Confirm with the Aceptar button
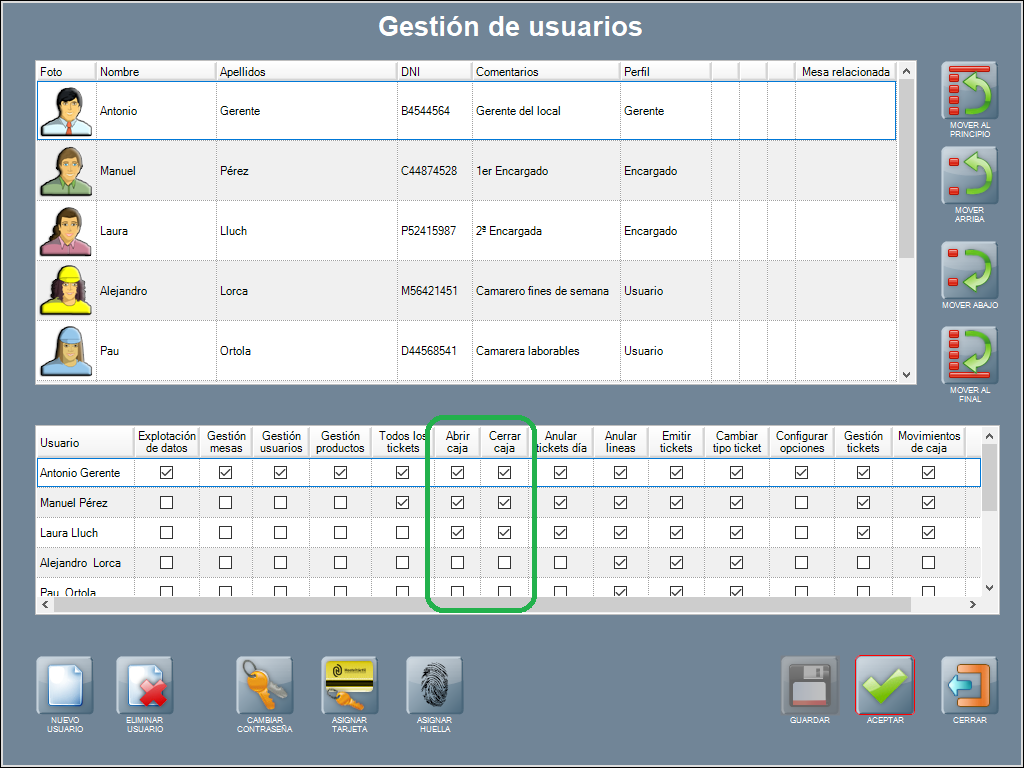 [x=885, y=686]
